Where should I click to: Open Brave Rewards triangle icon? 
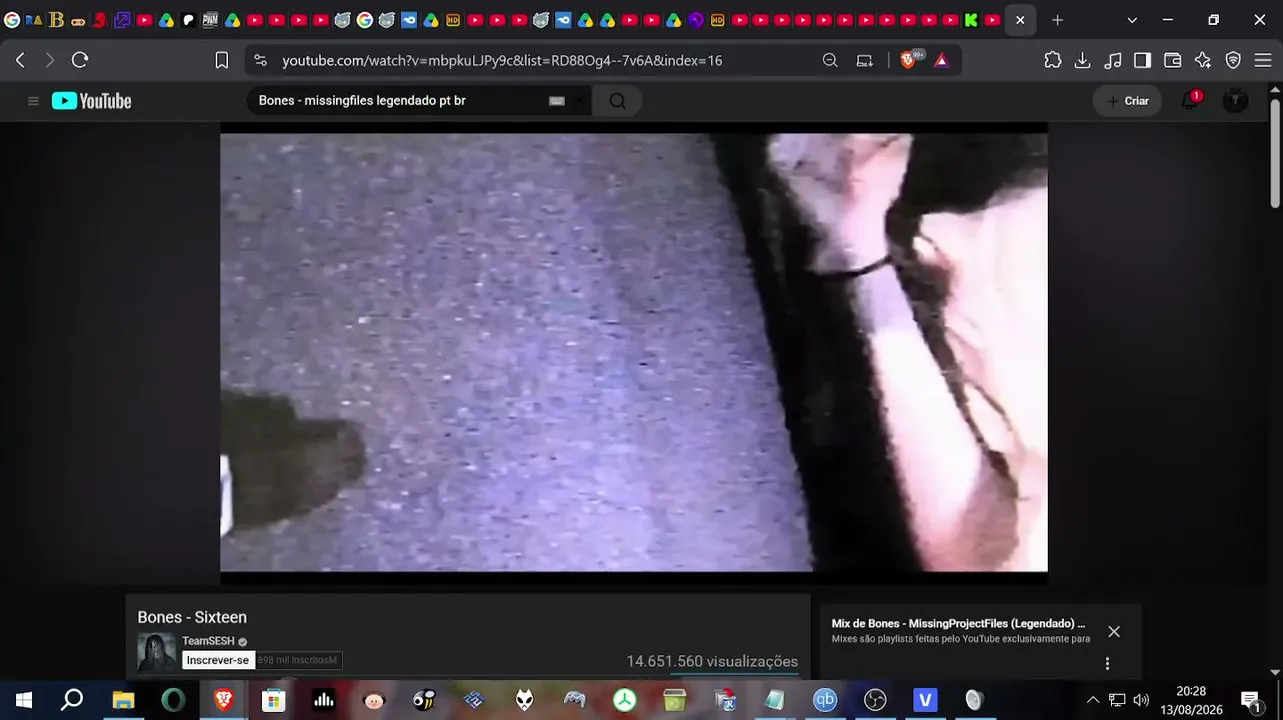click(941, 60)
